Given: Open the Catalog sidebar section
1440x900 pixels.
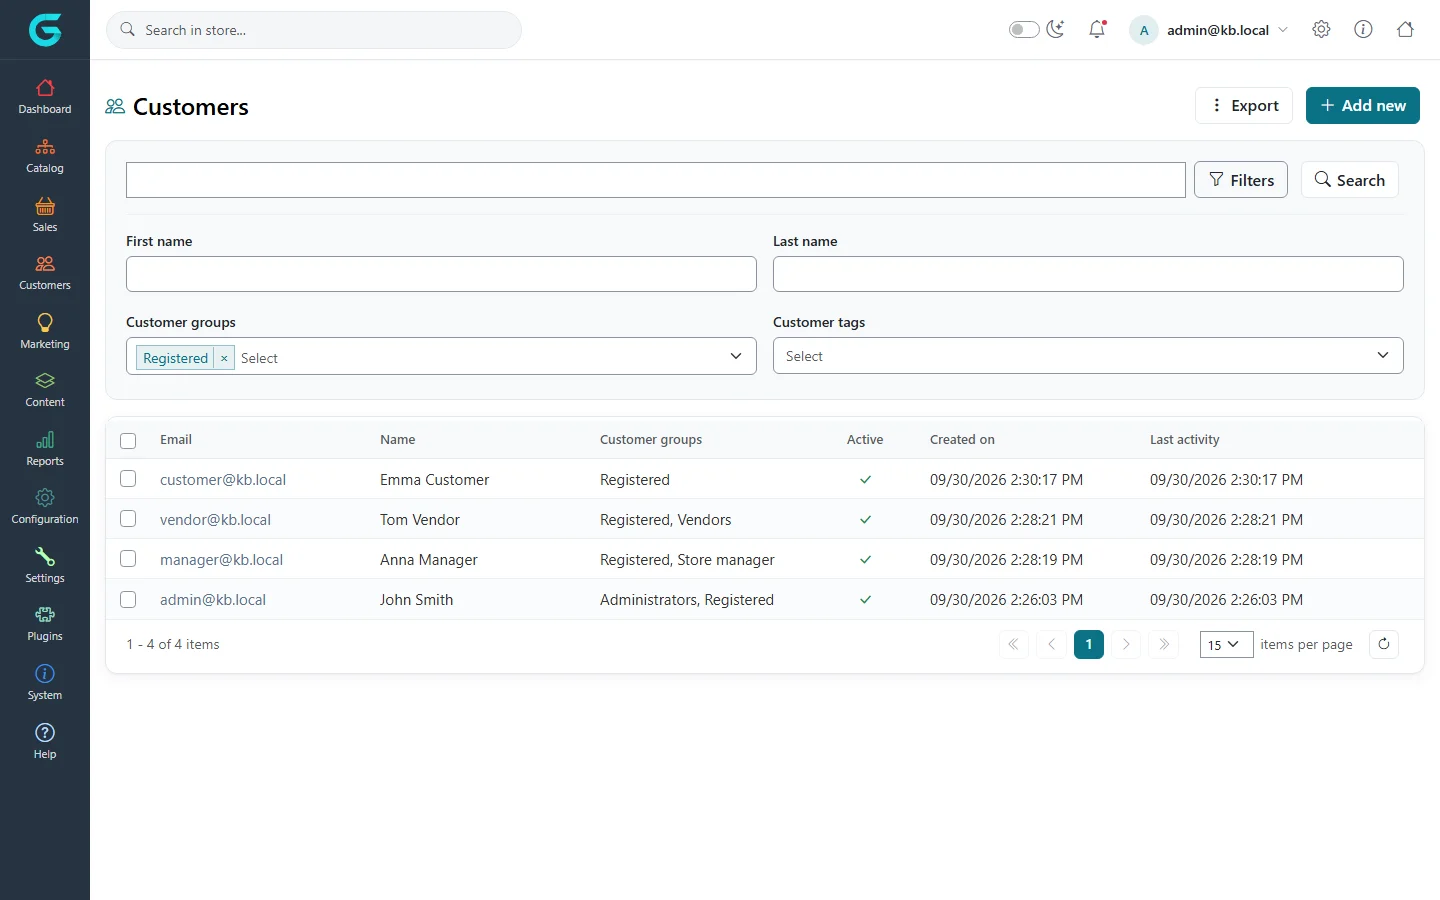Looking at the screenshot, I should click(x=45, y=156).
